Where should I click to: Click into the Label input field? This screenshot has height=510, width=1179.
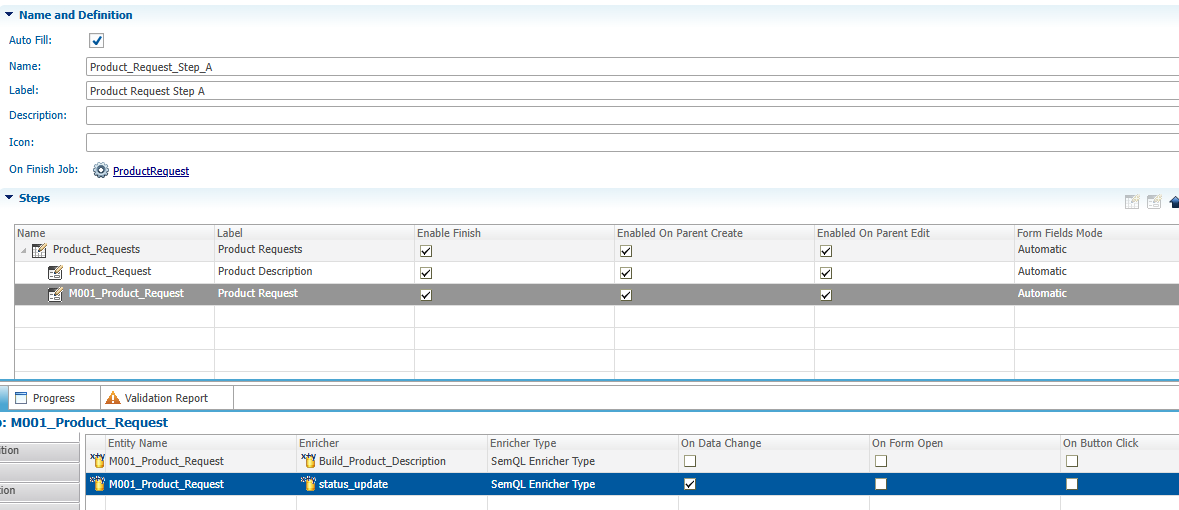[632, 91]
